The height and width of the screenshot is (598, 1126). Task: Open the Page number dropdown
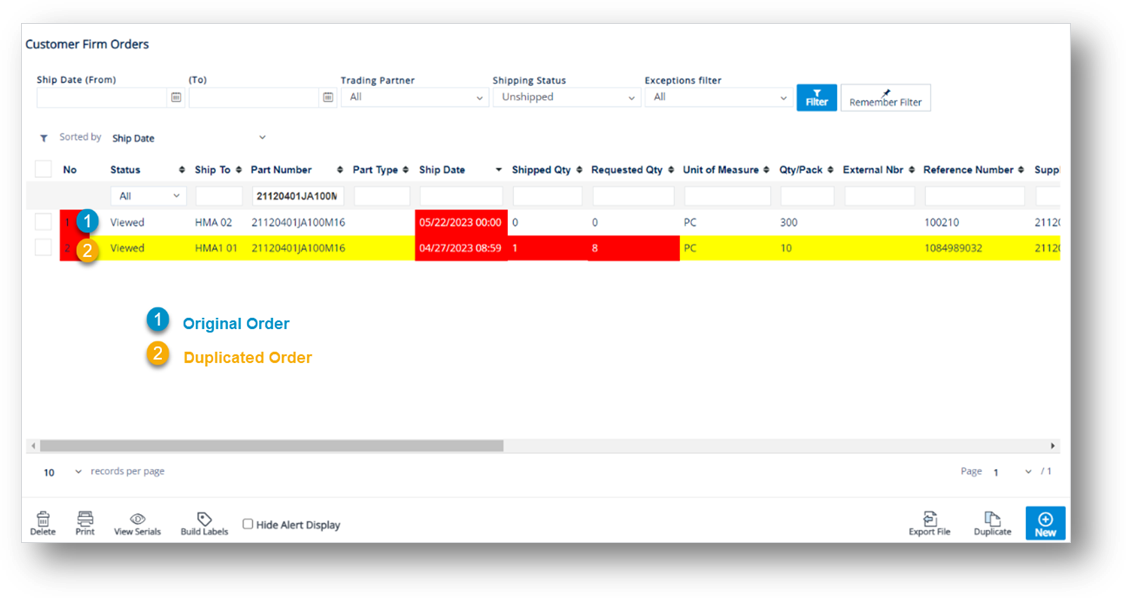1013,472
